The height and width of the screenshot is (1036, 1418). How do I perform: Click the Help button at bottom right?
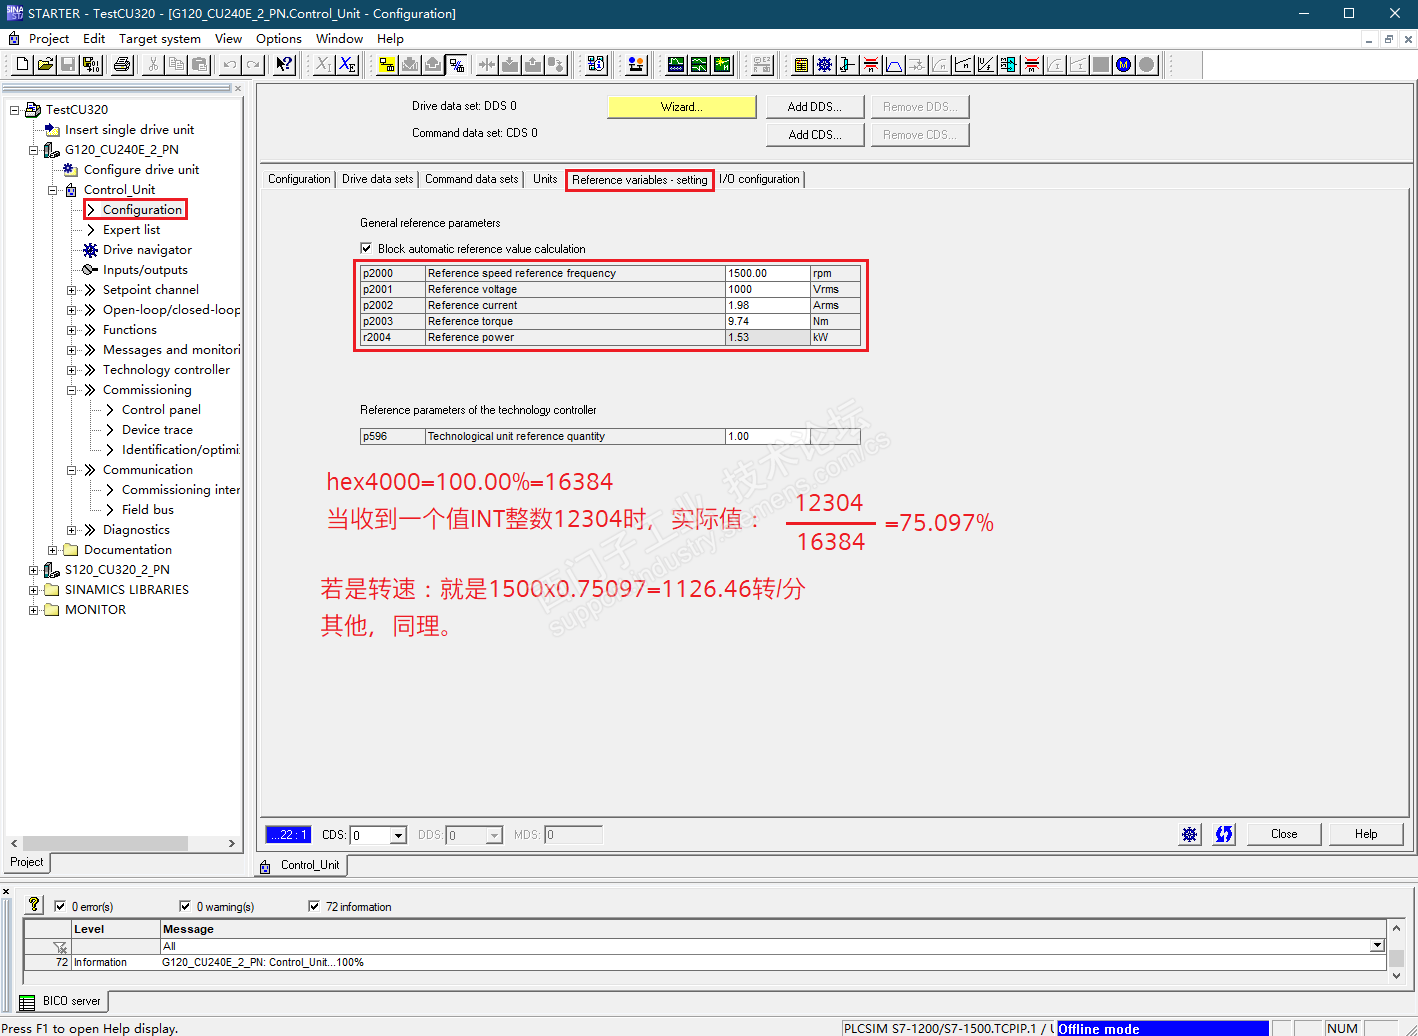click(x=1366, y=834)
